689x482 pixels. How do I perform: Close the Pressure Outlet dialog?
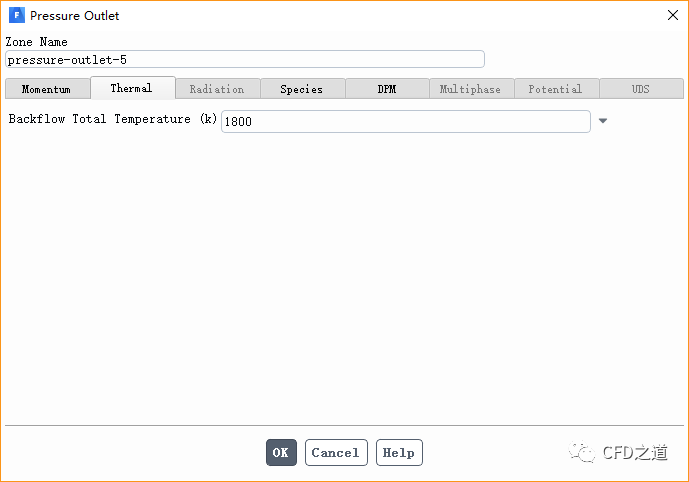(x=671, y=15)
